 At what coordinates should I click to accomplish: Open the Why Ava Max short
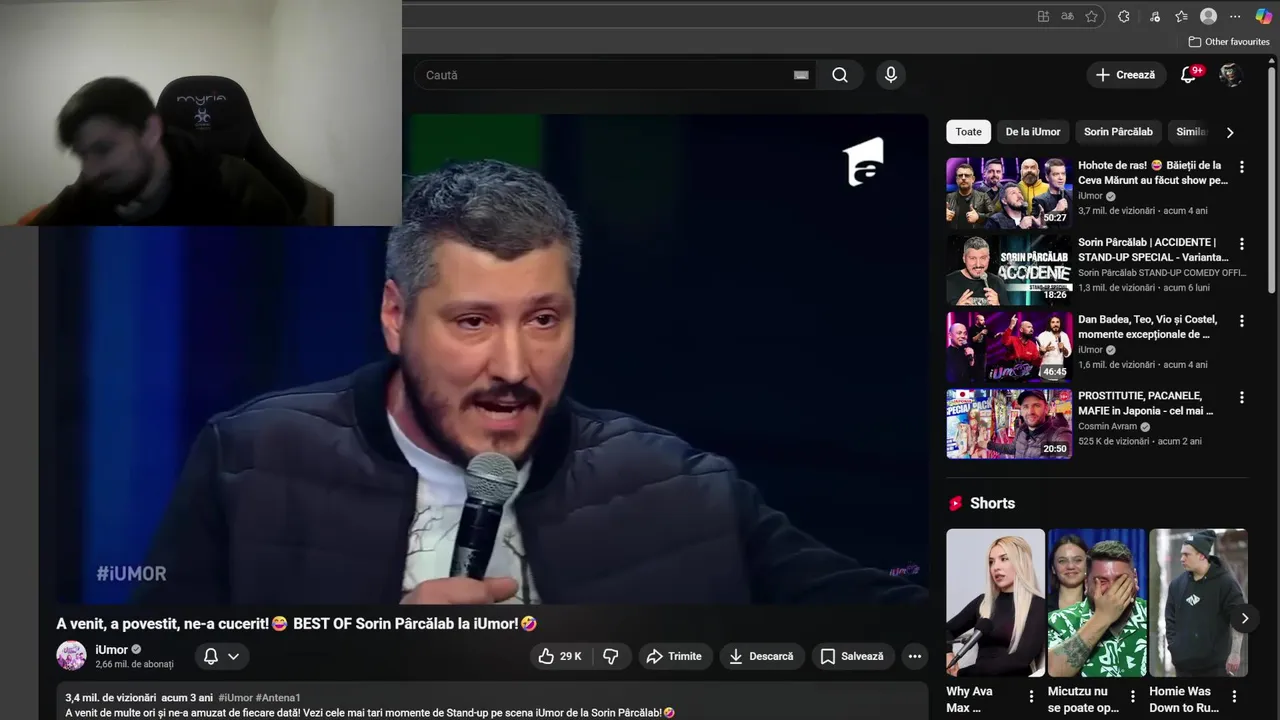(995, 603)
